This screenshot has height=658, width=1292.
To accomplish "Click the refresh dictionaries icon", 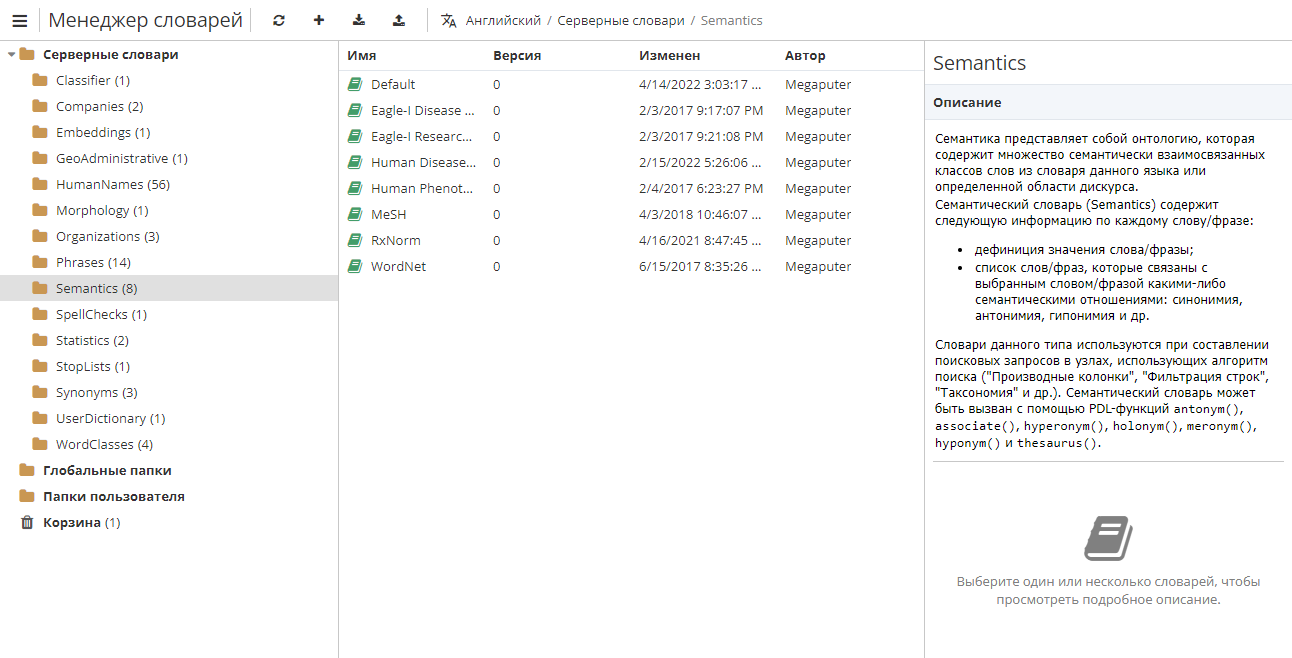I will 279,20.
